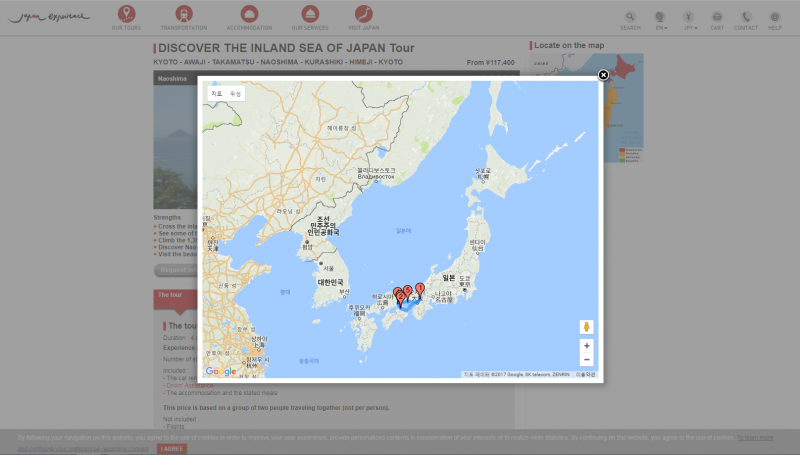Open the shopping Cart
The image size is (800, 455).
[717, 18]
